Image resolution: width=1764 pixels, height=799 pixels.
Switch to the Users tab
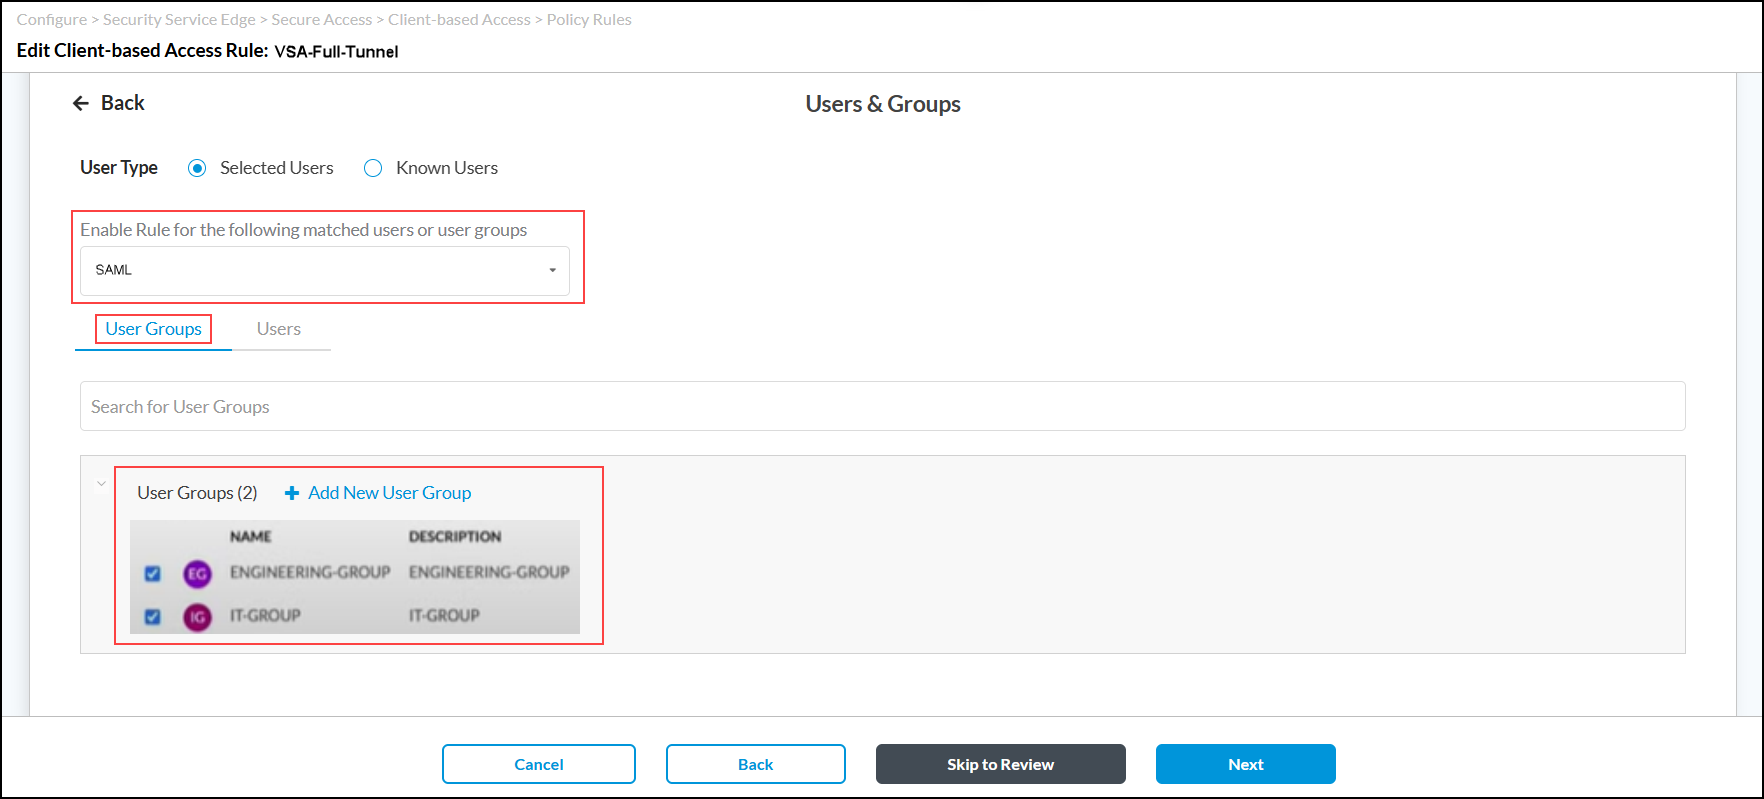tap(279, 329)
